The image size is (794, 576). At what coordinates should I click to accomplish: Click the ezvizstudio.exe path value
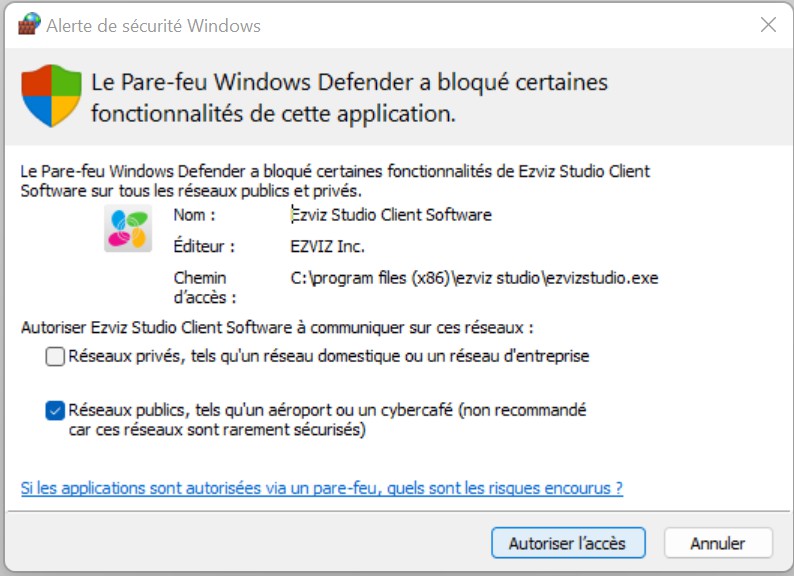[x=474, y=278]
